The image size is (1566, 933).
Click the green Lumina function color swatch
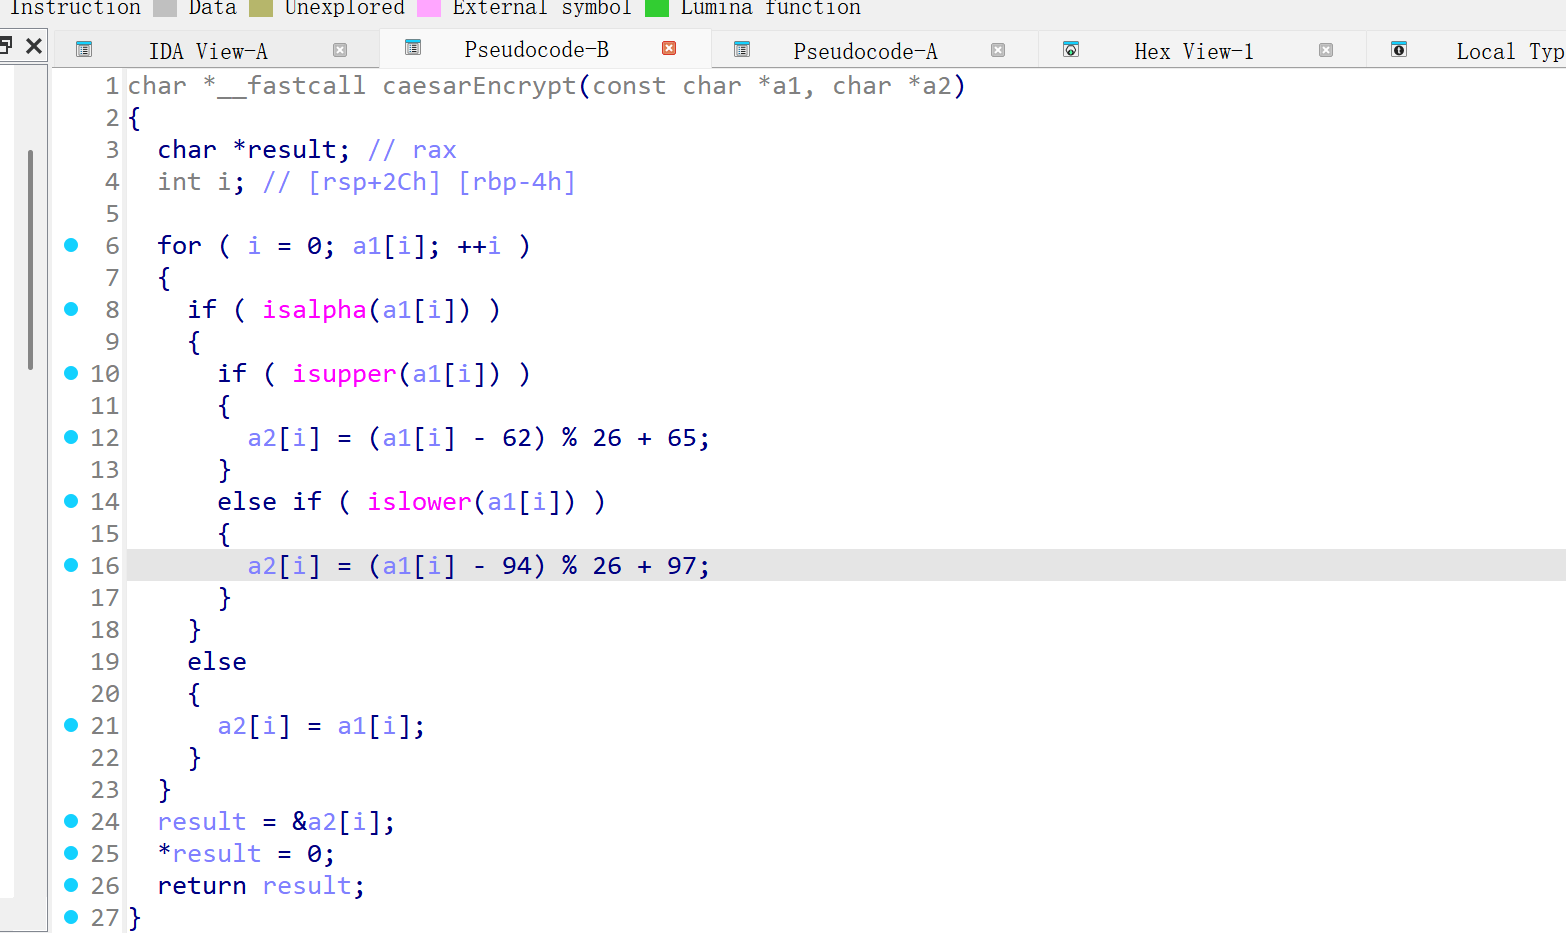[x=657, y=8]
